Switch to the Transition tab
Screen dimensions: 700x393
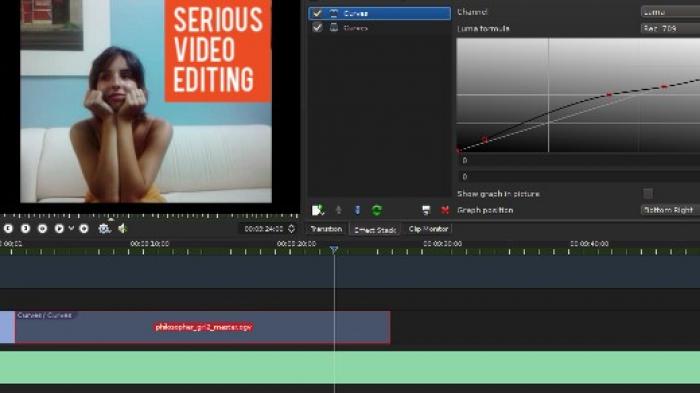[326, 229]
